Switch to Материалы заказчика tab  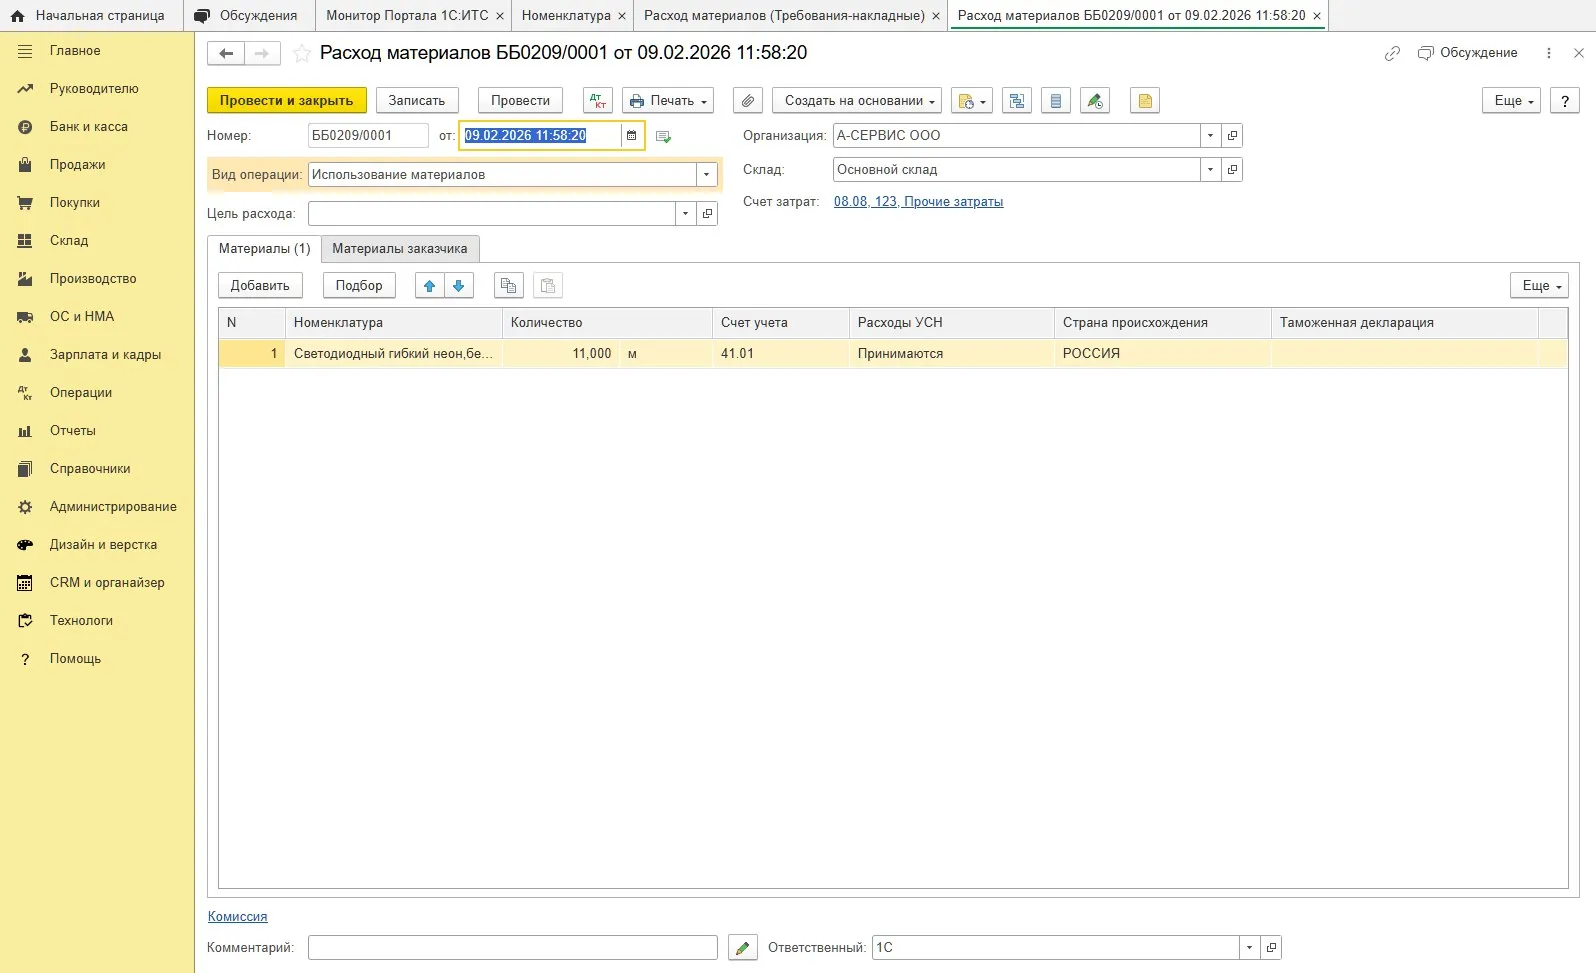pos(400,249)
